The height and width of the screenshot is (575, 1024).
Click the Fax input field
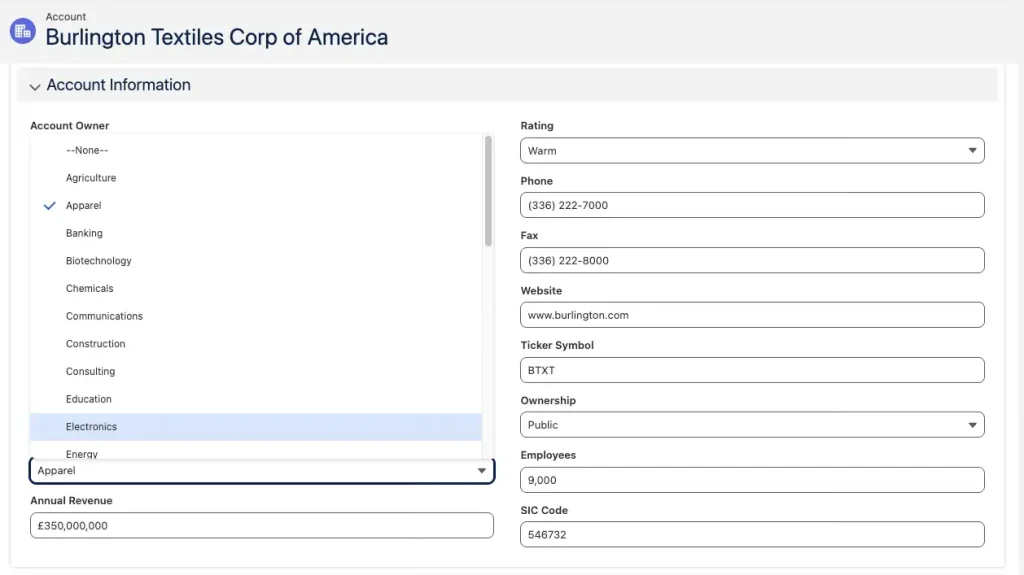[752, 260]
